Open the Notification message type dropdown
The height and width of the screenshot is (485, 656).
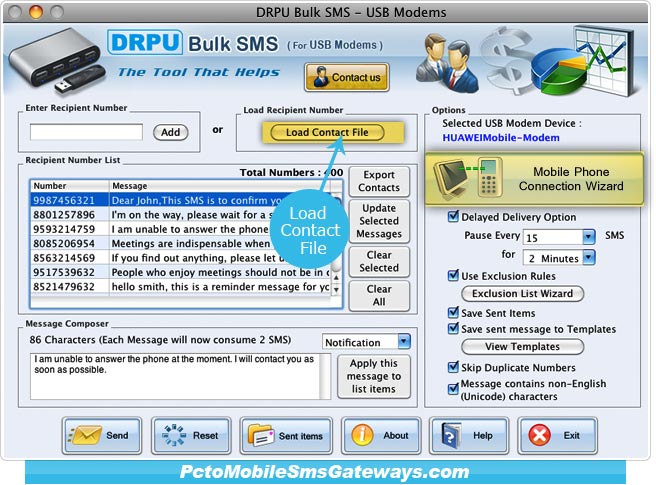pos(404,341)
